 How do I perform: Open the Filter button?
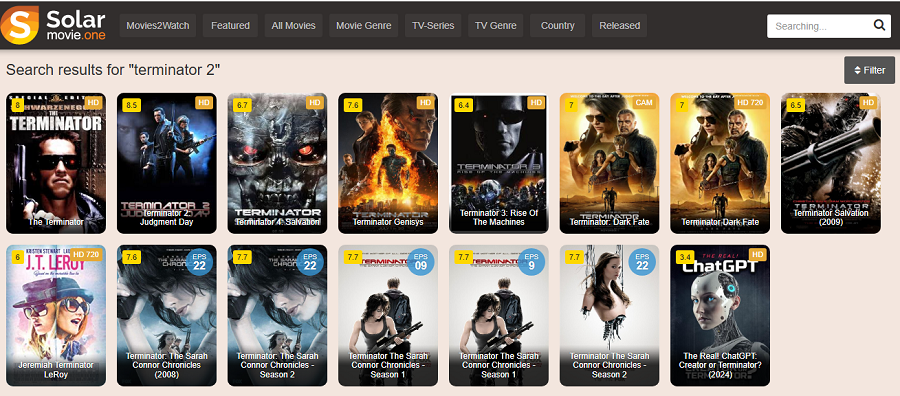coord(869,70)
